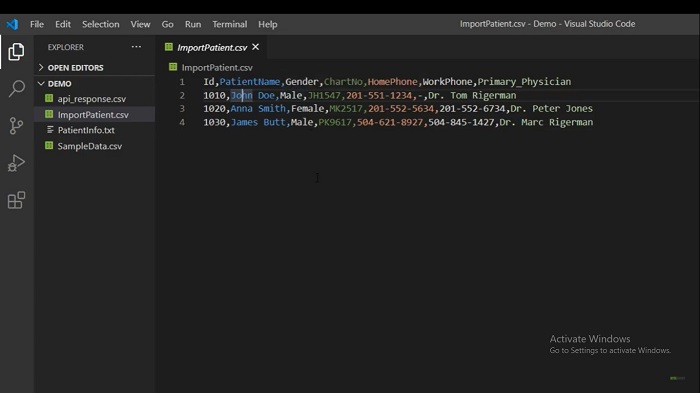Click the PatientName header text
Image resolution: width=700 pixels, height=393 pixels.
point(250,82)
